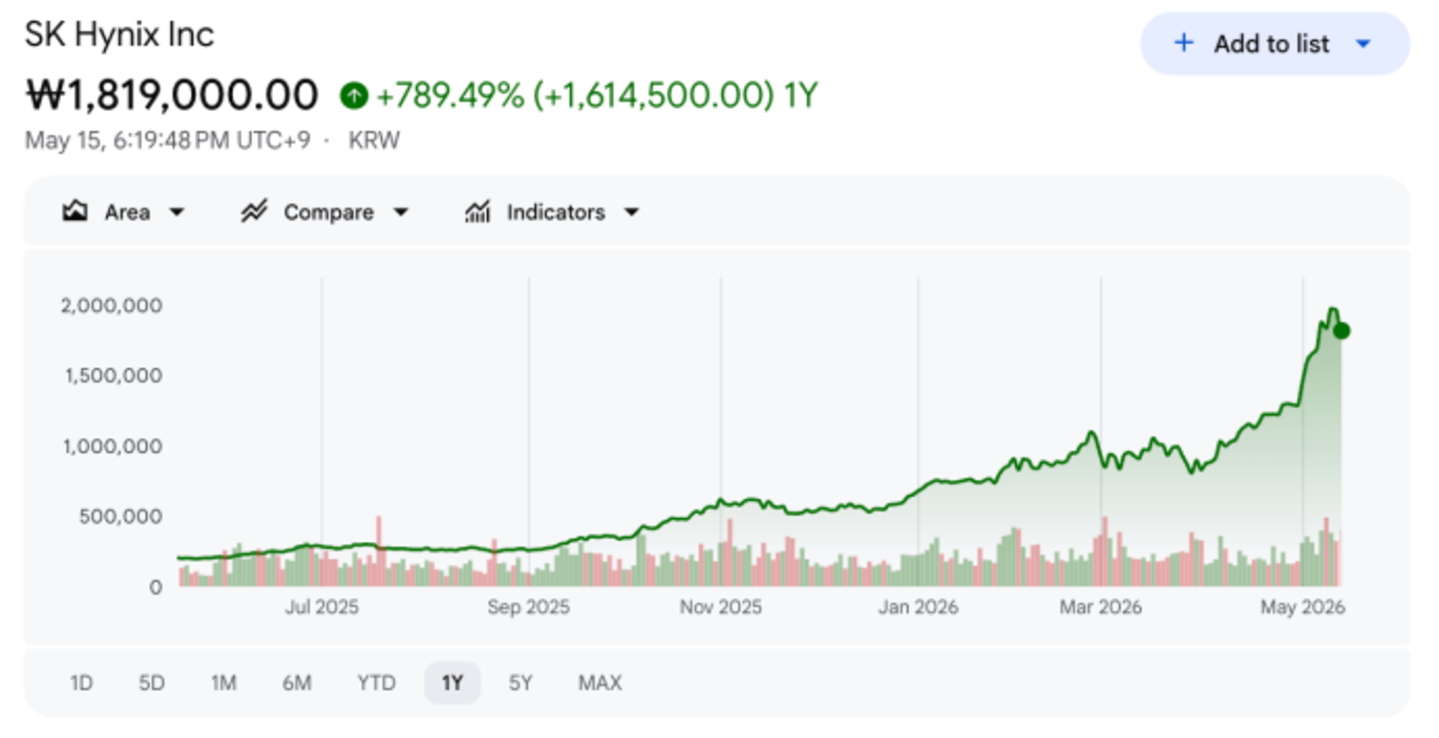Switch to the 1M range
The image size is (1439, 738).
tap(223, 683)
